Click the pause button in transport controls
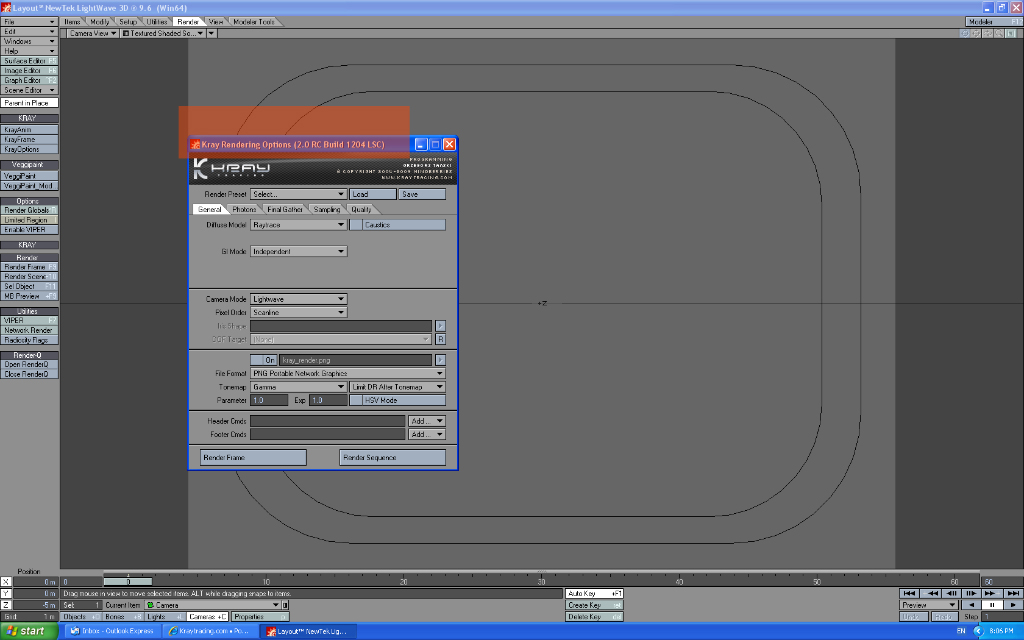 pyautogui.click(x=990, y=605)
